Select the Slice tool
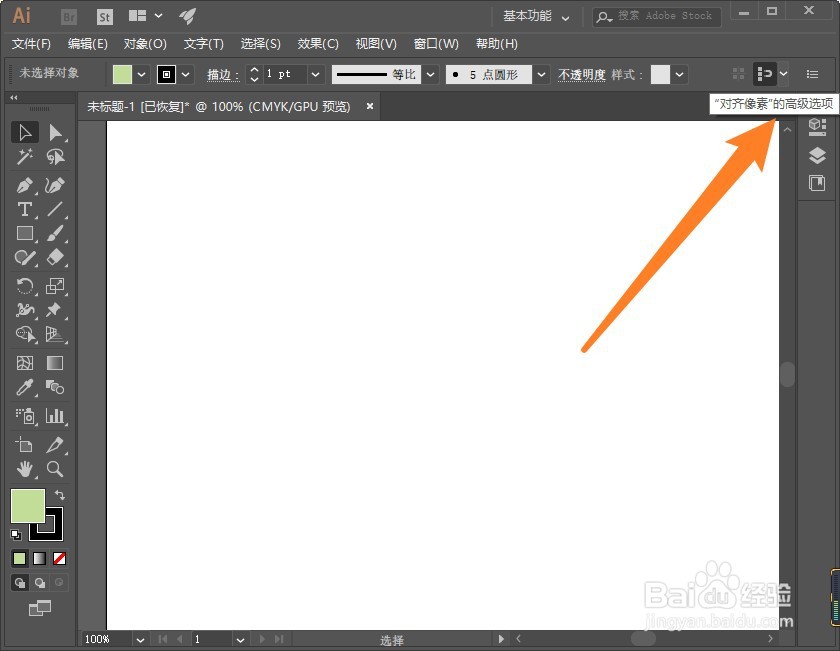This screenshot has width=840, height=651. click(55, 445)
